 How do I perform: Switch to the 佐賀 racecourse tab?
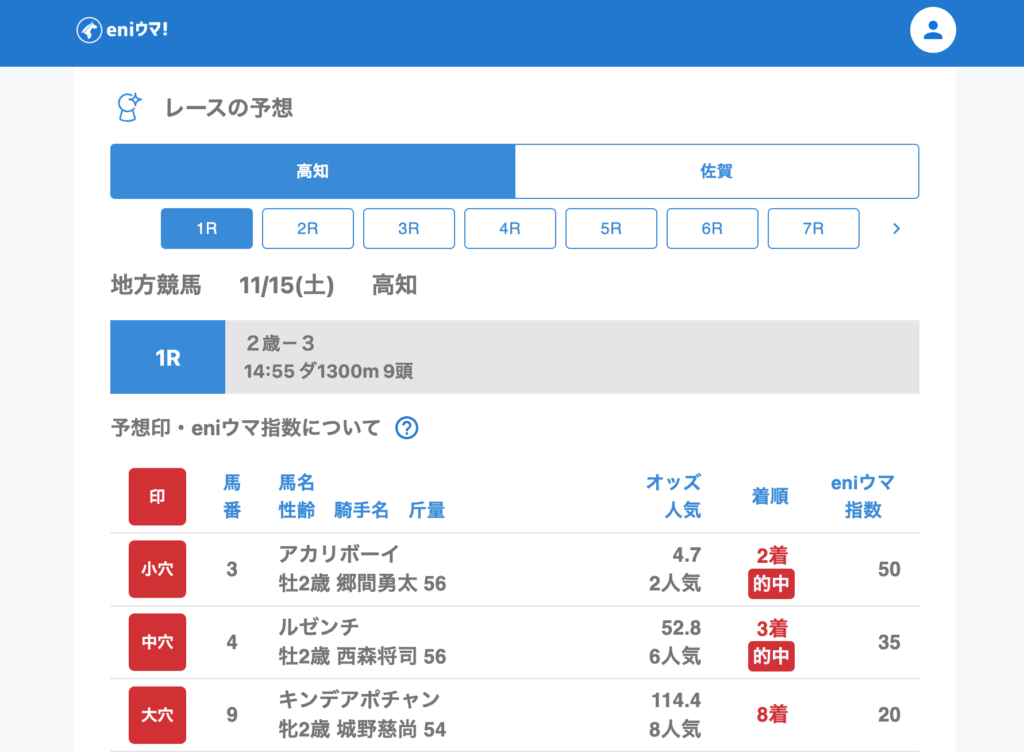pyautogui.click(x=716, y=171)
